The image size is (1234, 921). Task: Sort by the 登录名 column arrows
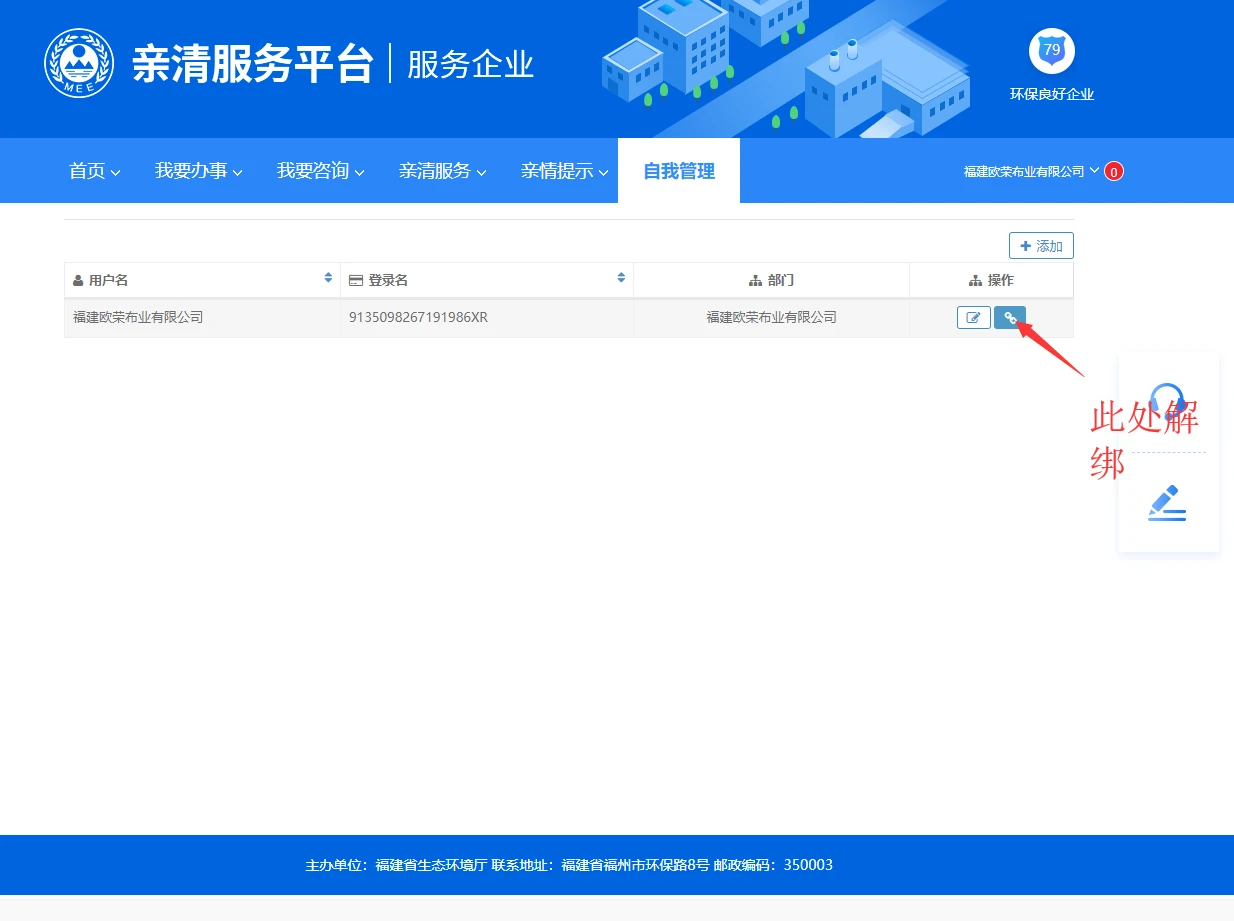(x=621, y=278)
